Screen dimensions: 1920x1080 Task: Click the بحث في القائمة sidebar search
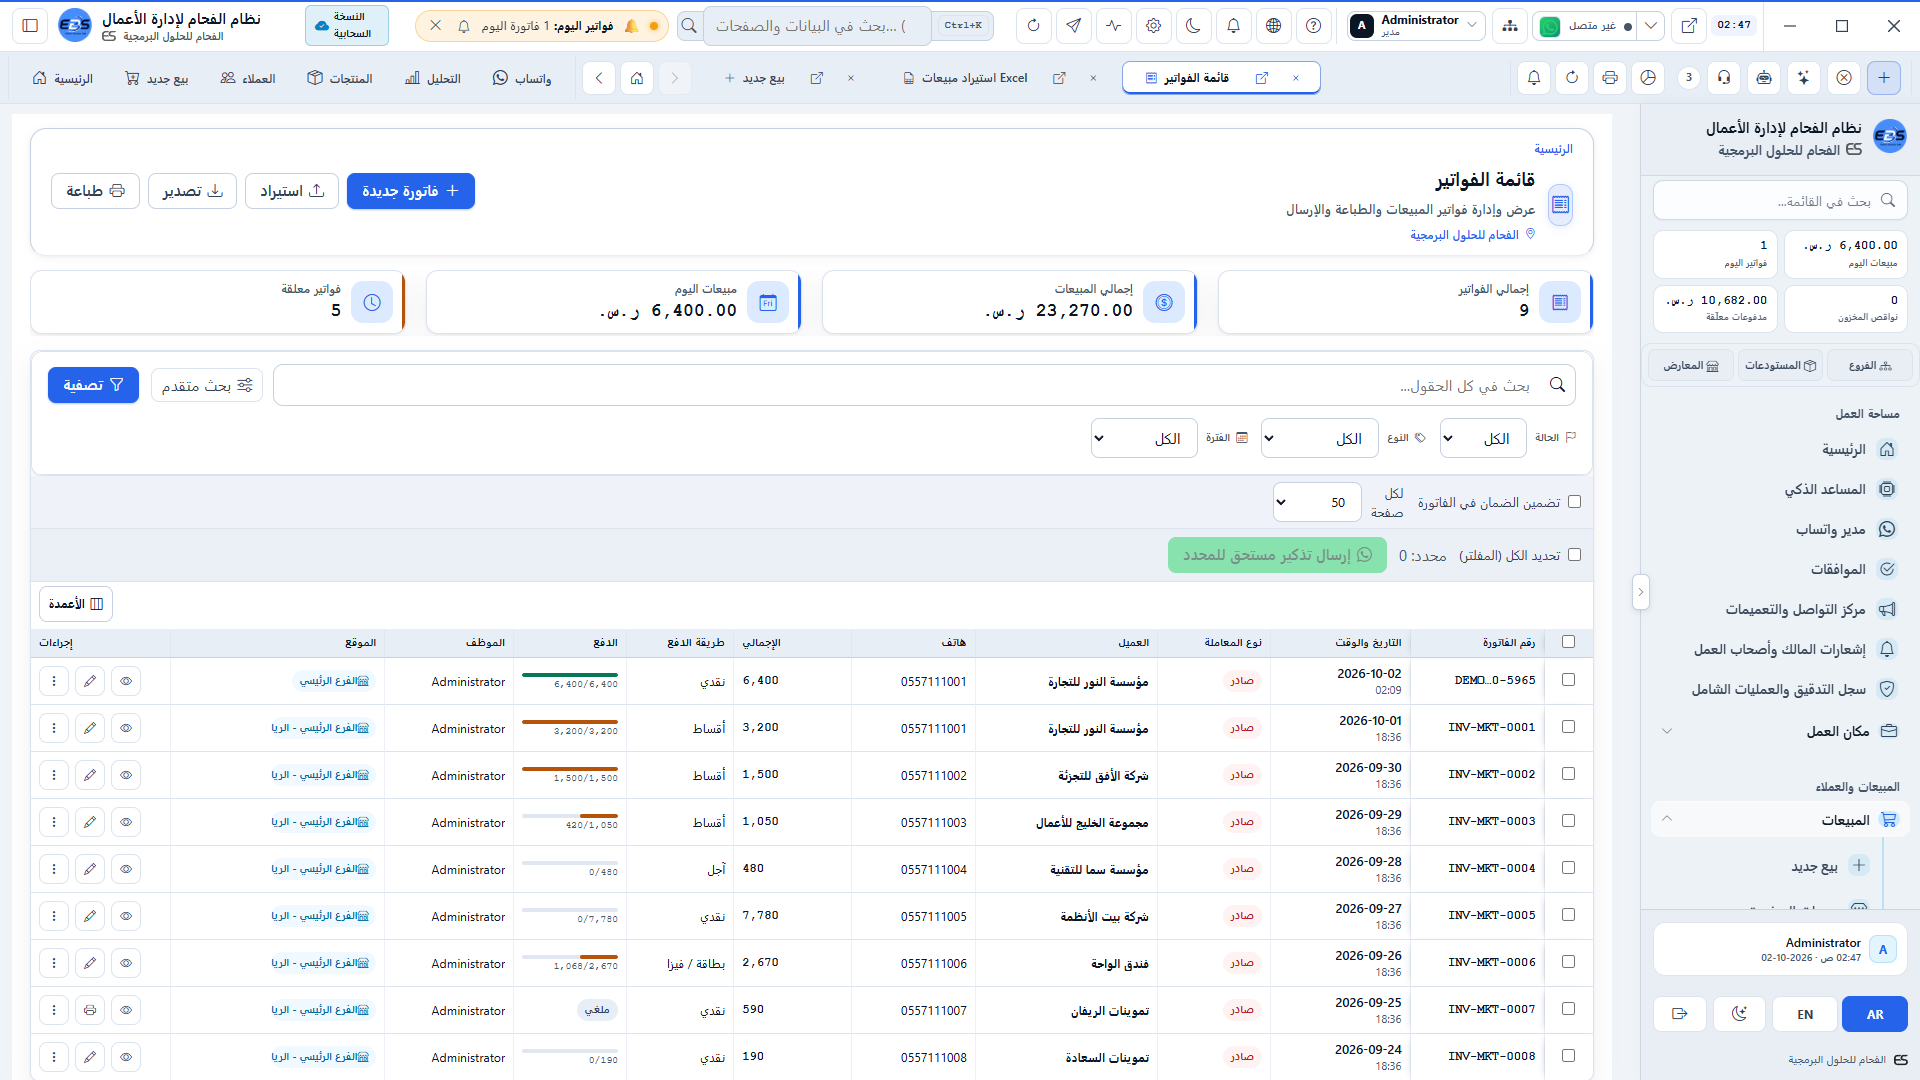pos(1780,201)
